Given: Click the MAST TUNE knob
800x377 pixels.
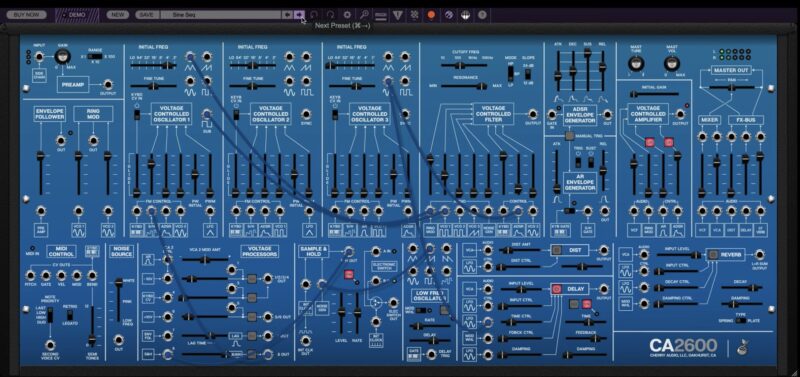Looking at the screenshot, I should (x=636, y=64).
